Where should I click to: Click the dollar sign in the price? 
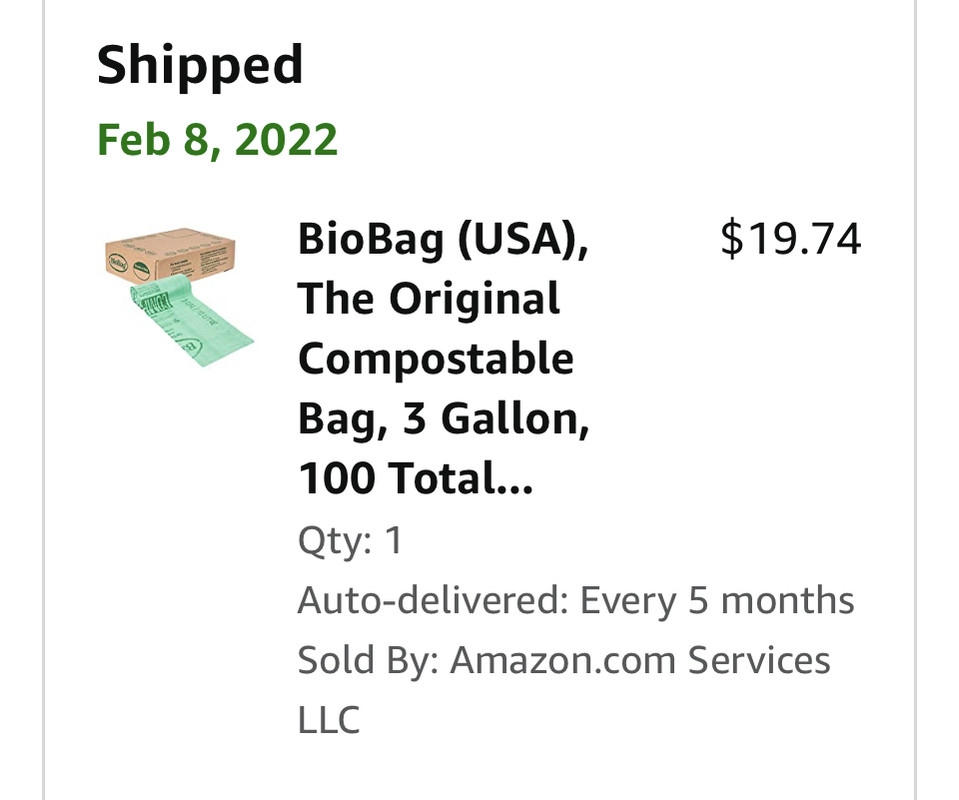(731, 239)
